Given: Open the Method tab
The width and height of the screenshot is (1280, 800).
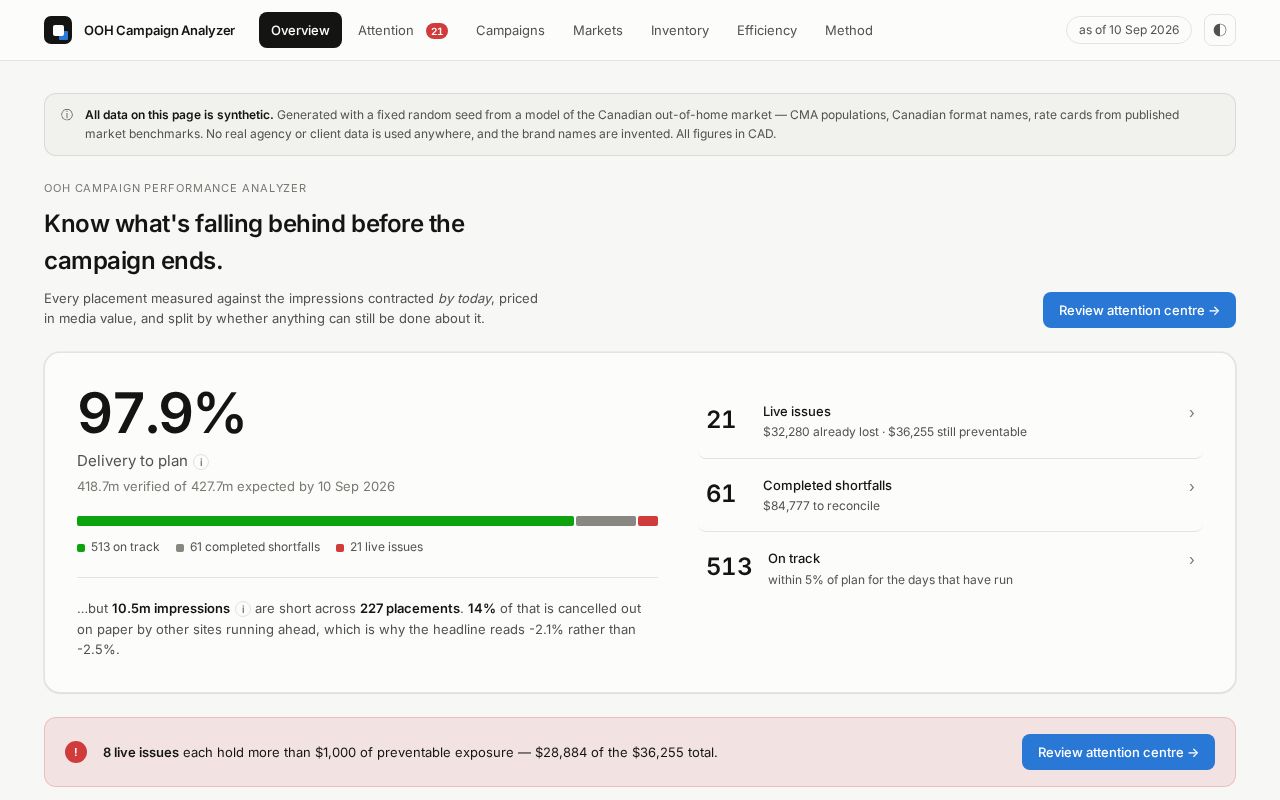Looking at the screenshot, I should pos(849,30).
